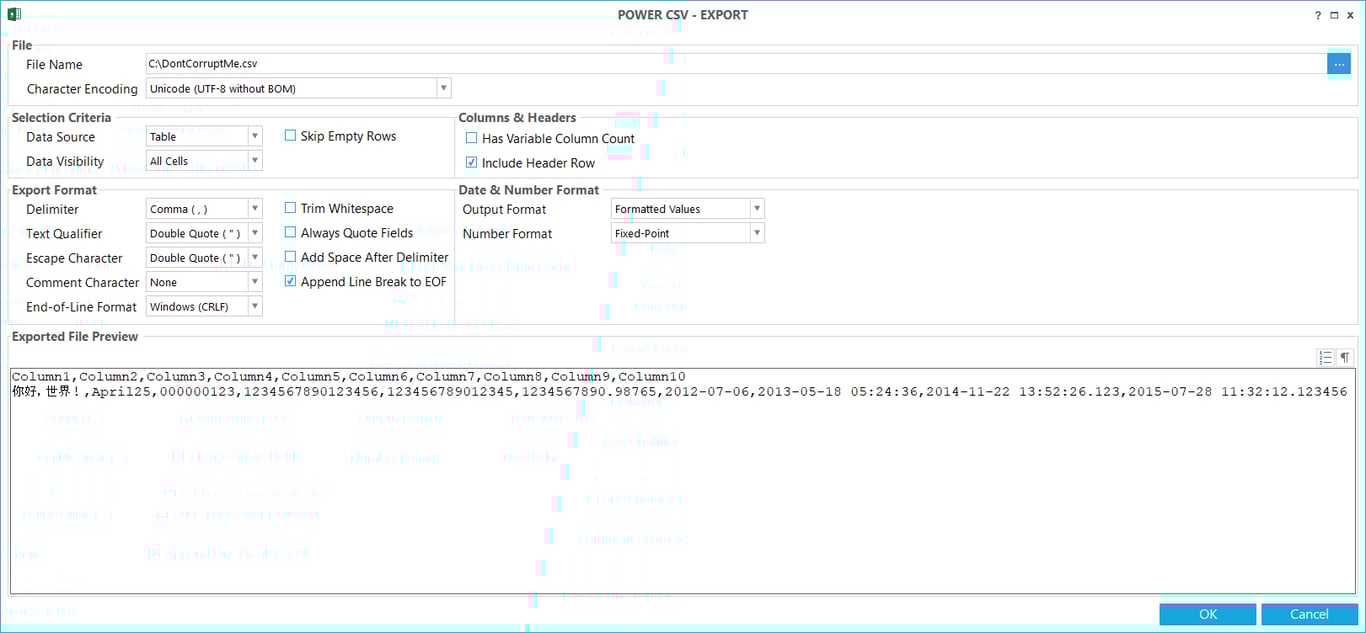Click the Character Encoding label
Viewport: 1366px width, 633px height.
[82, 89]
